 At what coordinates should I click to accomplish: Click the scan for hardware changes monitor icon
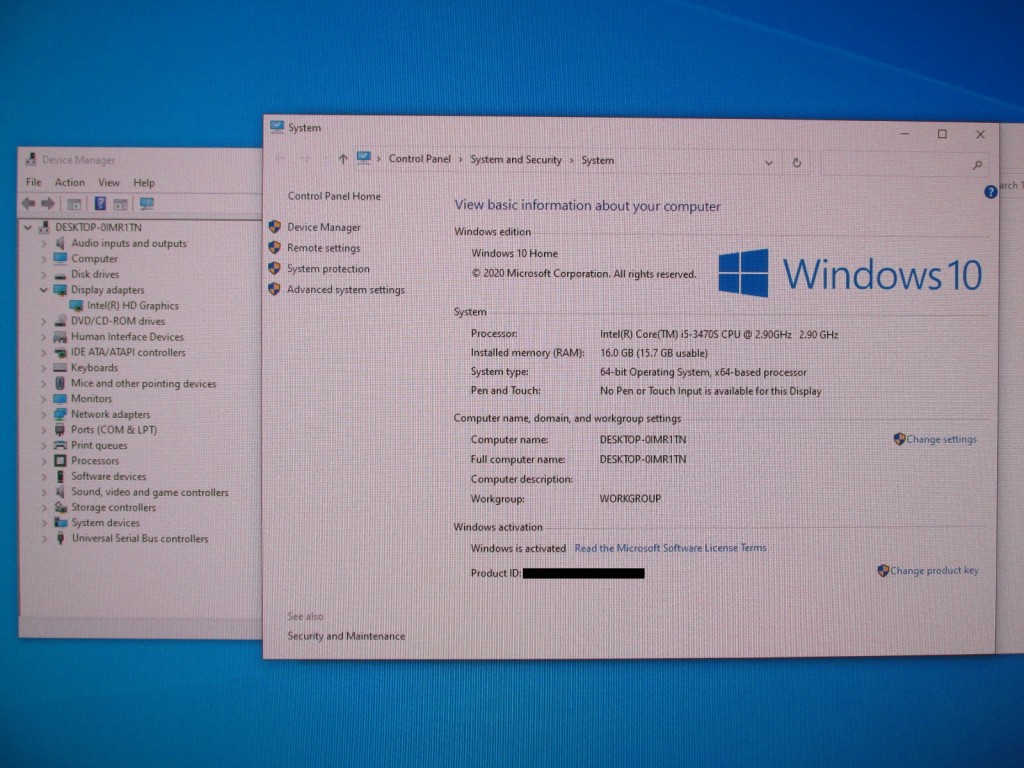(147, 204)
